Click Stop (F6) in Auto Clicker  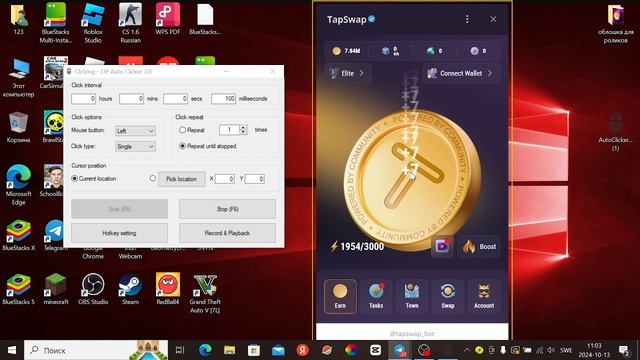[x=227, y=209]
